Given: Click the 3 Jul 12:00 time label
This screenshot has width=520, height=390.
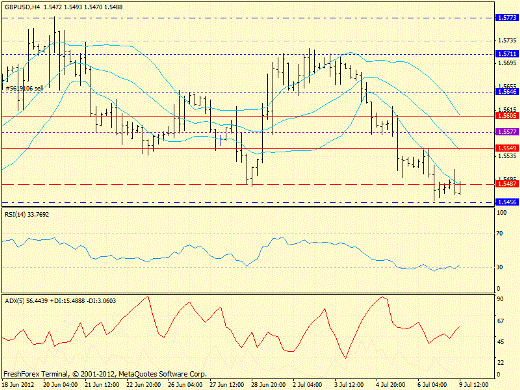Looking at the screenshot, I should coord(349,384).
